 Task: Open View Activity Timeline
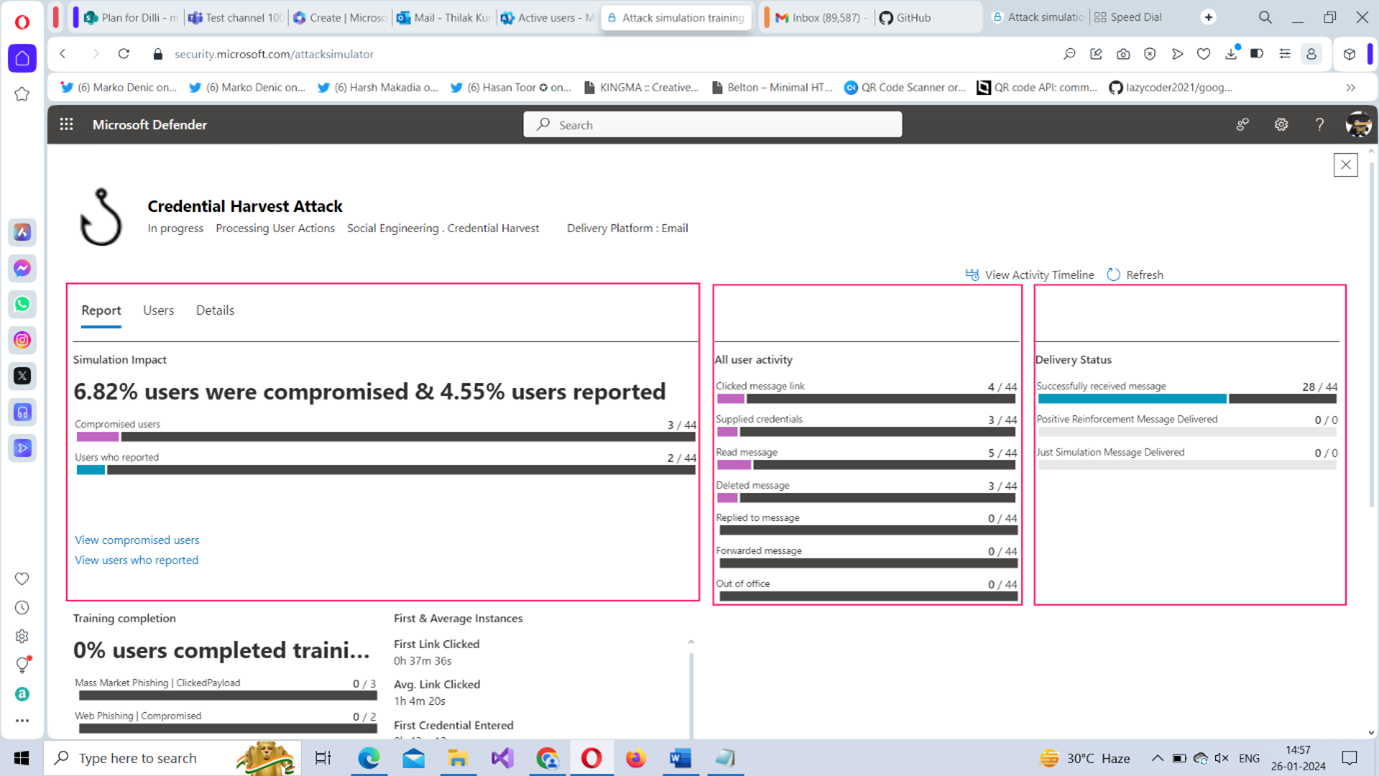click(x=1029, y=275)
